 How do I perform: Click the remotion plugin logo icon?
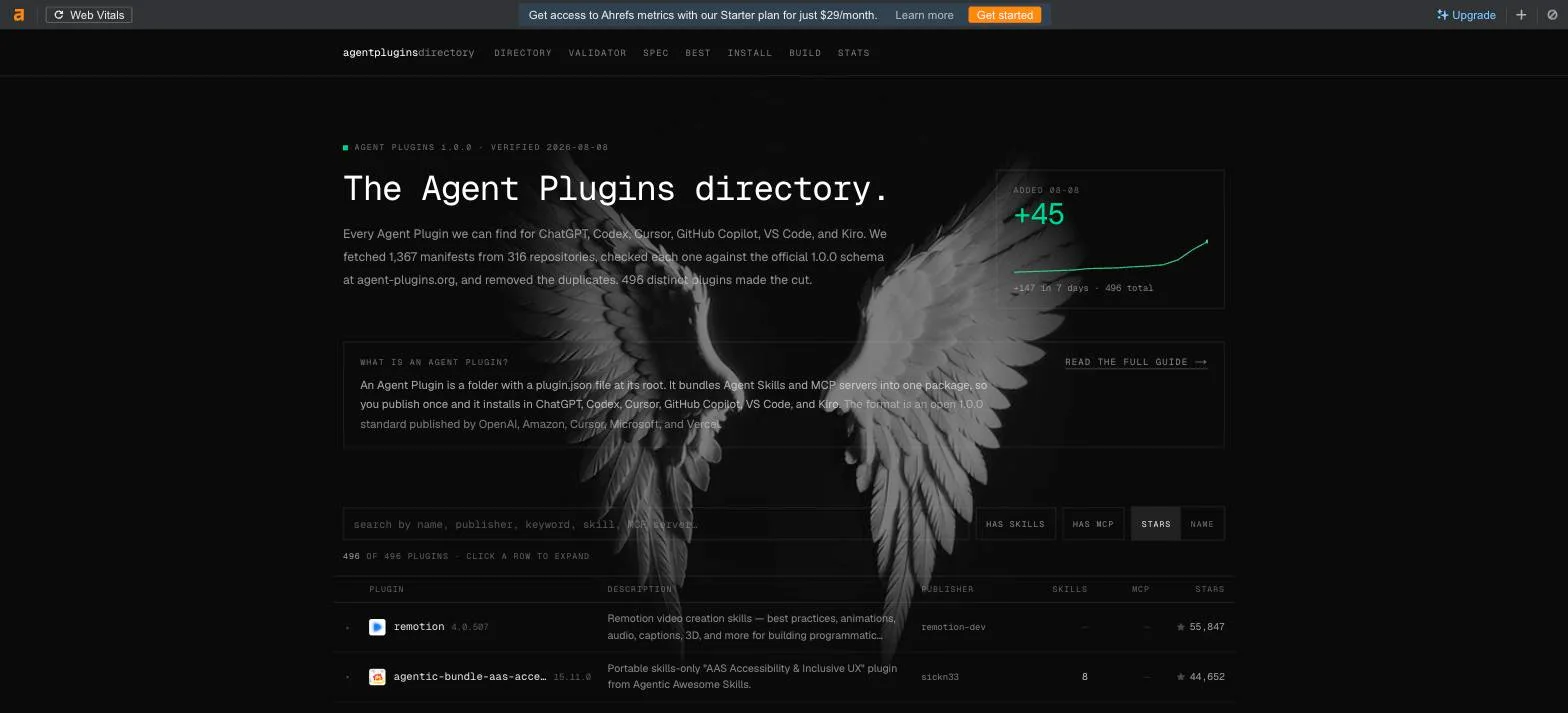point(377,627)
